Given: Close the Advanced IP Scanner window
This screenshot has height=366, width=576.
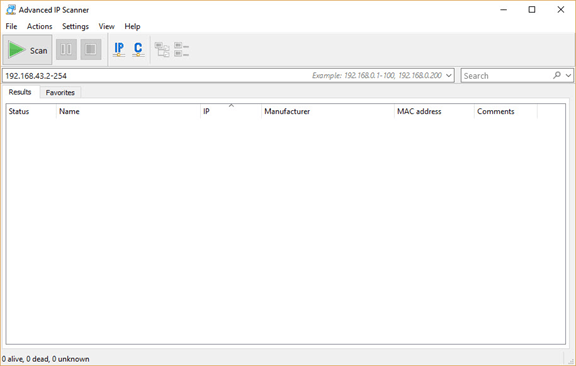Looking at the screenshot, I should (x=561, y=10).
